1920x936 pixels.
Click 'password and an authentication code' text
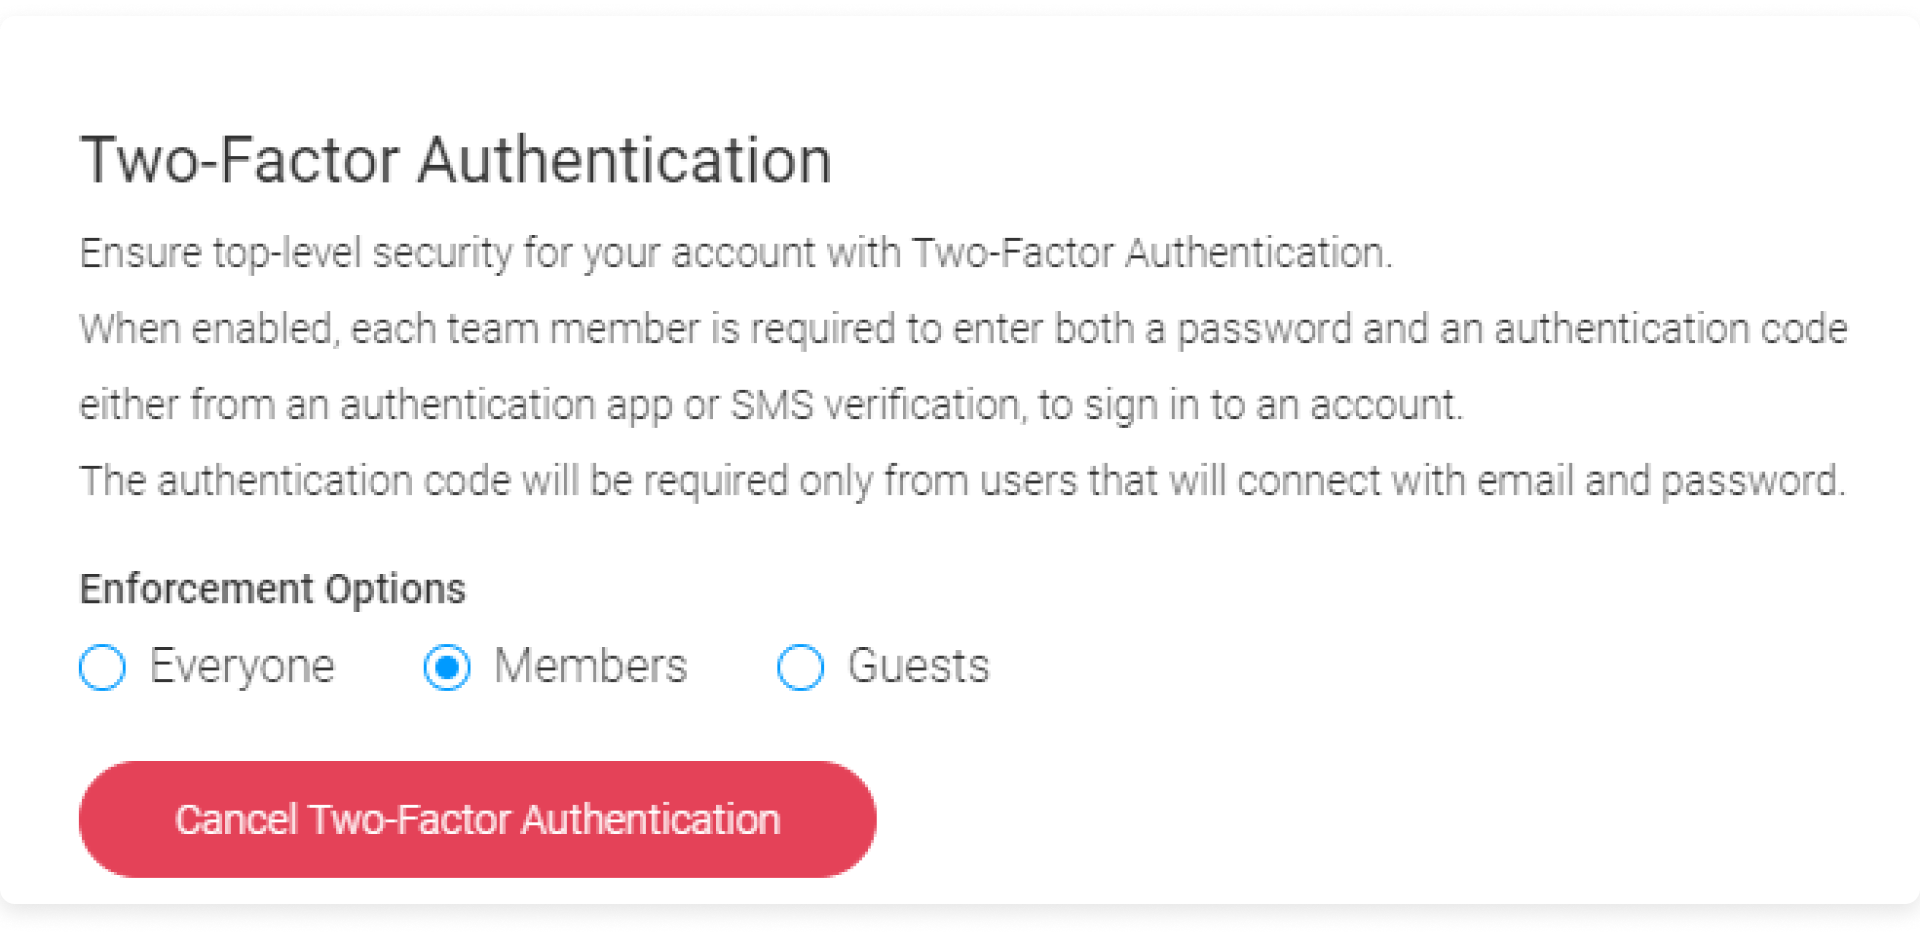click(x=1512, y=329)
